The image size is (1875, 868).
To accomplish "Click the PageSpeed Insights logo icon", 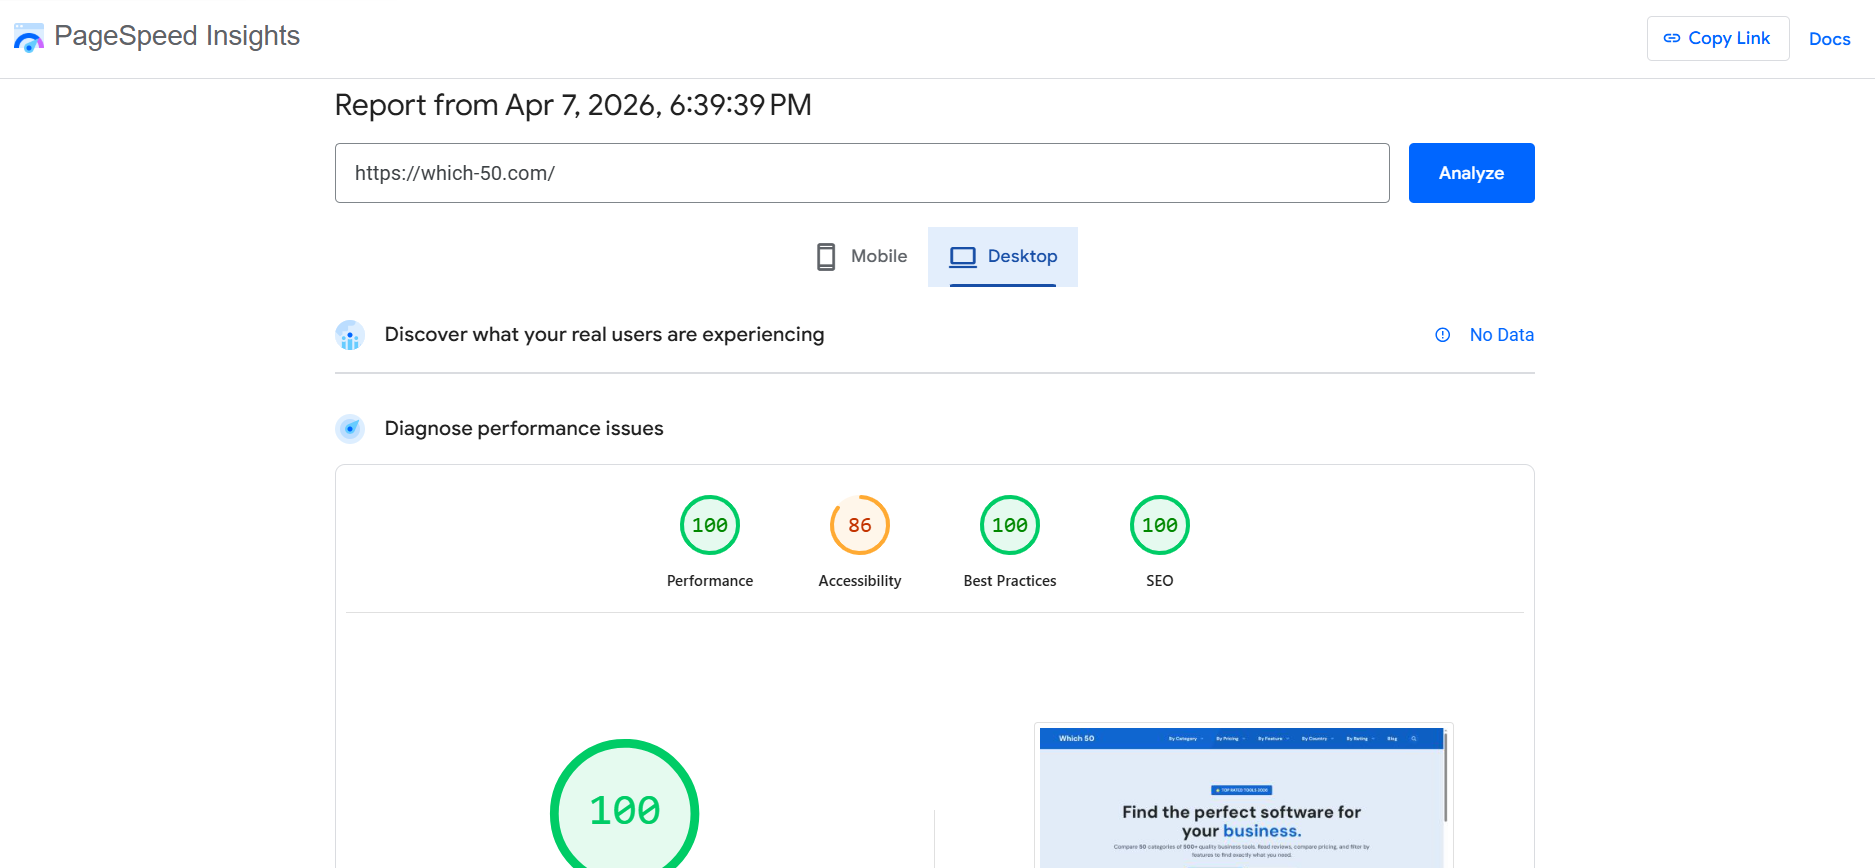I will coord(29,38).
